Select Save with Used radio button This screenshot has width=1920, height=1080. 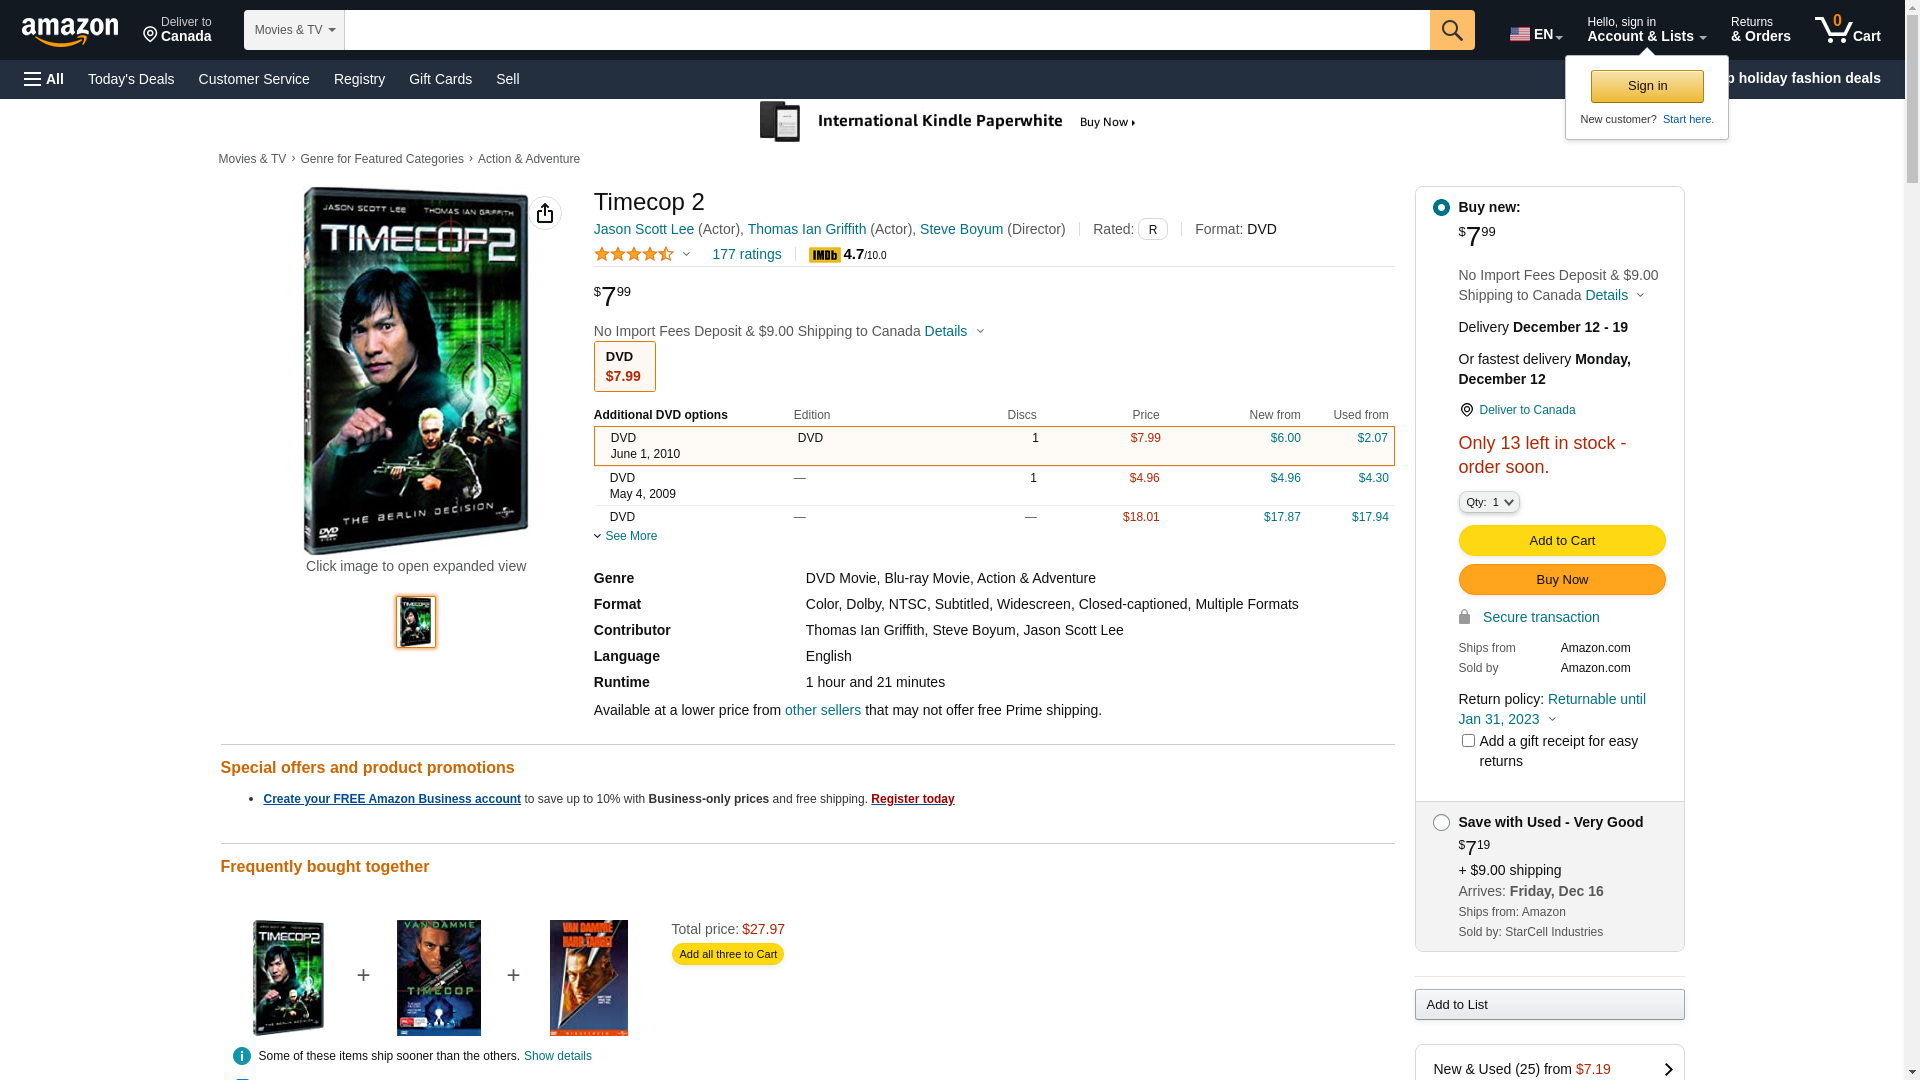click(1441, 823)
